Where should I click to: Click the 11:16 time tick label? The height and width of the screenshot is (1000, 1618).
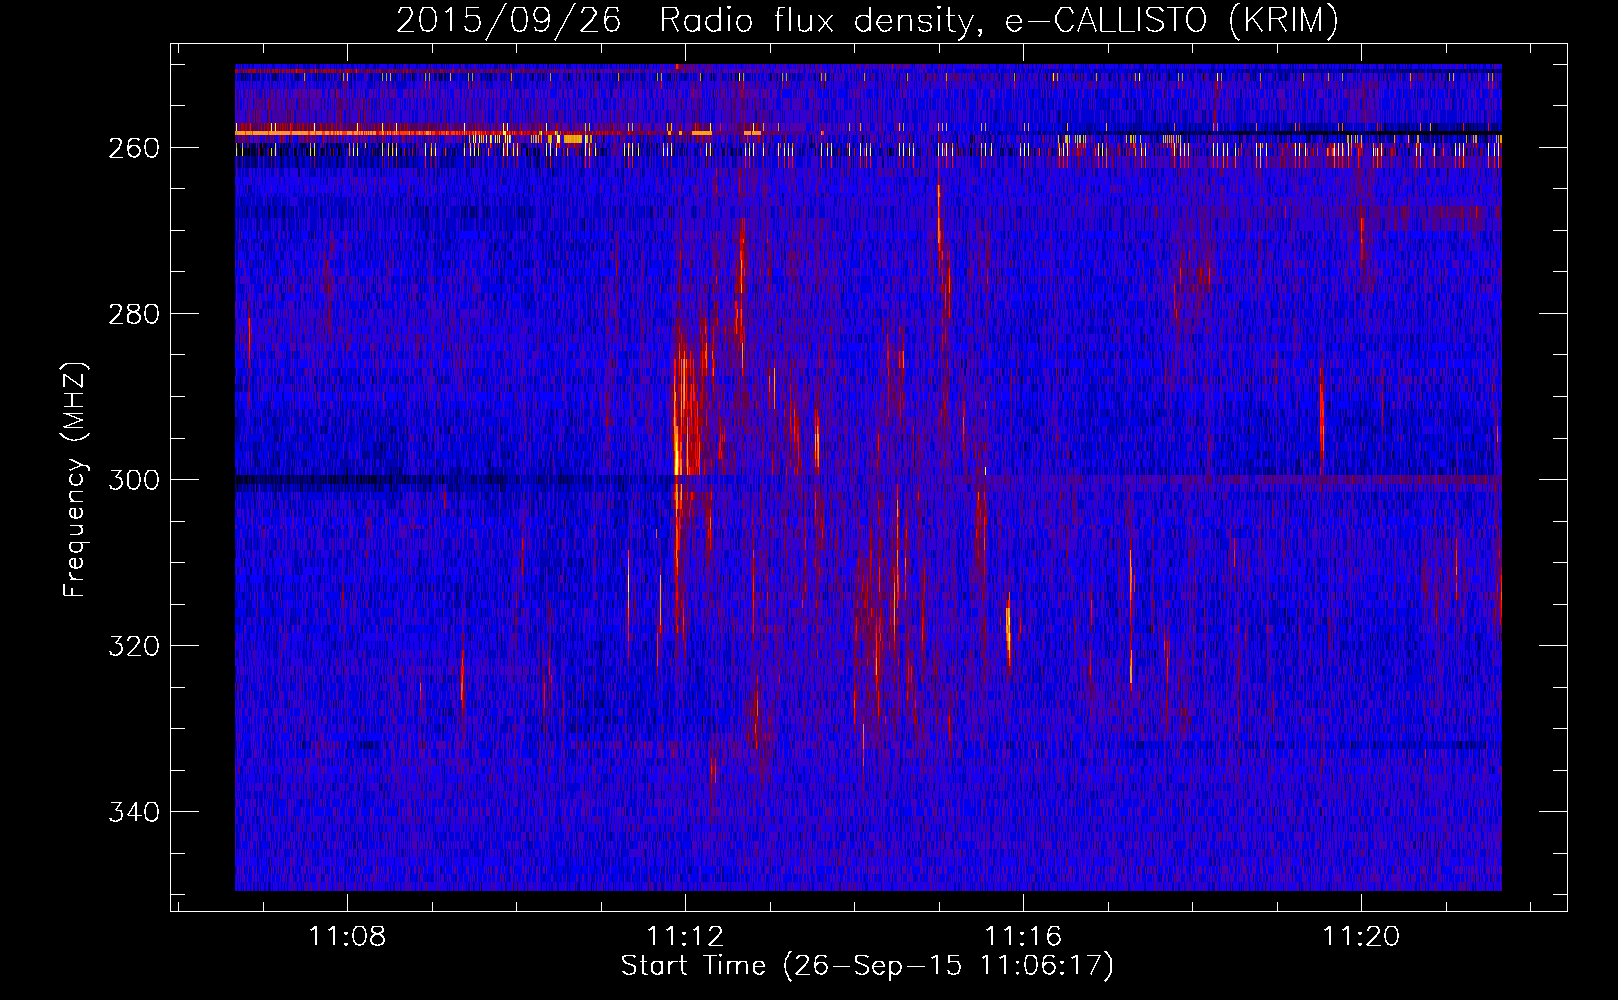tap(1023, 937)
